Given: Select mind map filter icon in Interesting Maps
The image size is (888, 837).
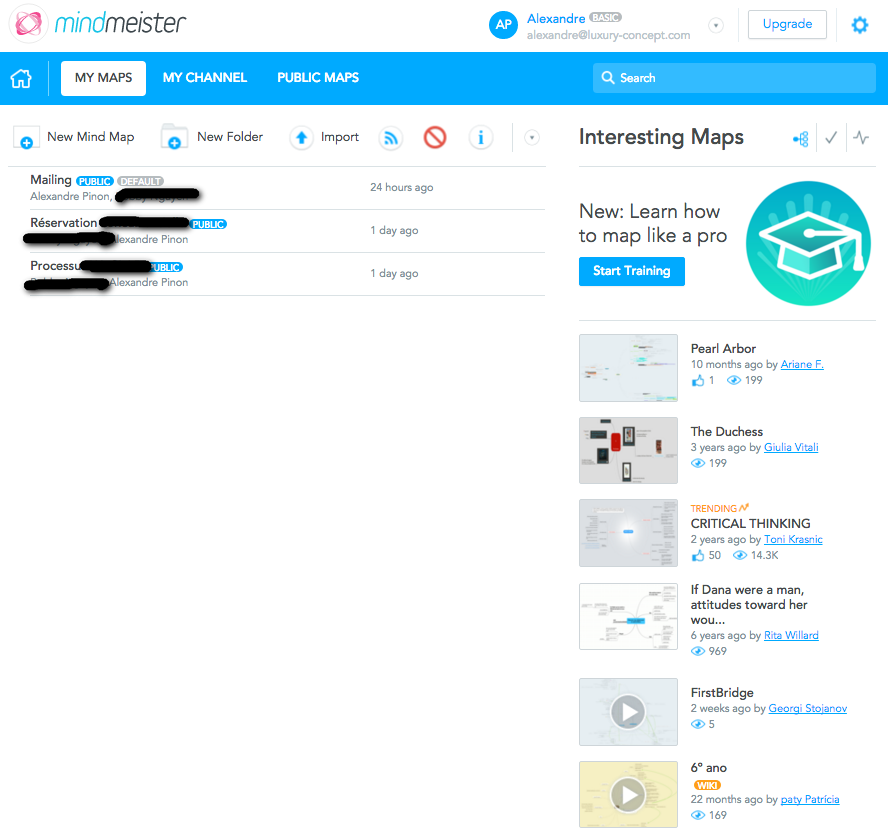Looking at the screenshot, I should pyautogui.click(x=801, y=138).
